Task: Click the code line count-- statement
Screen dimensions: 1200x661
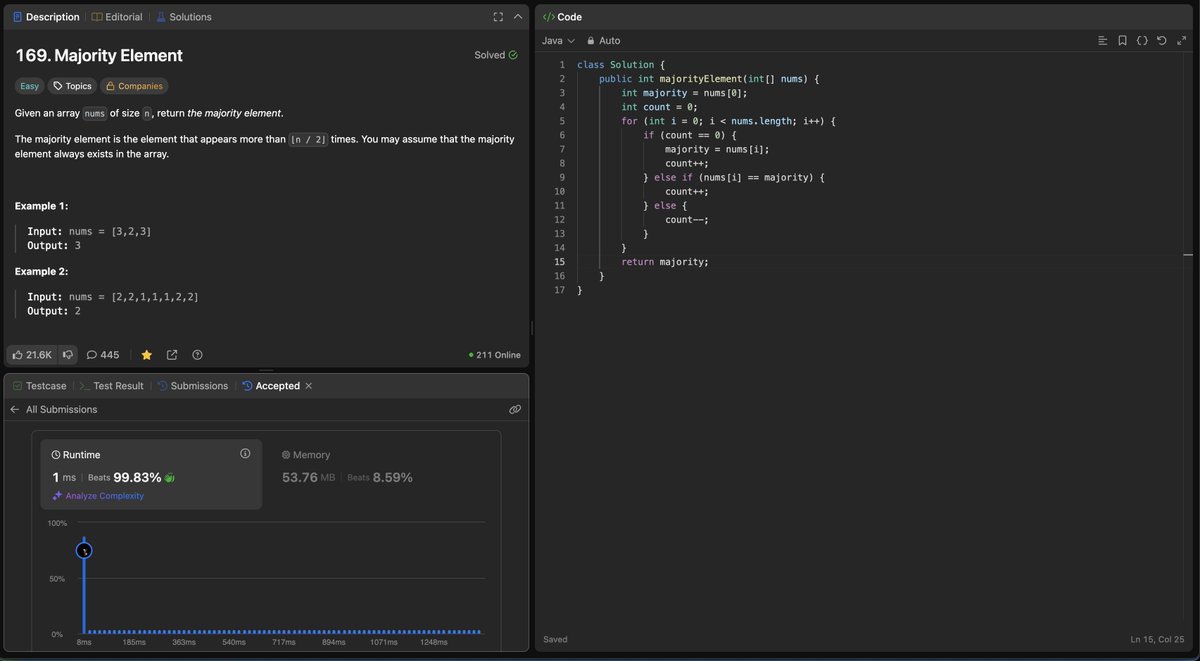Action: [x=687, y=220]
